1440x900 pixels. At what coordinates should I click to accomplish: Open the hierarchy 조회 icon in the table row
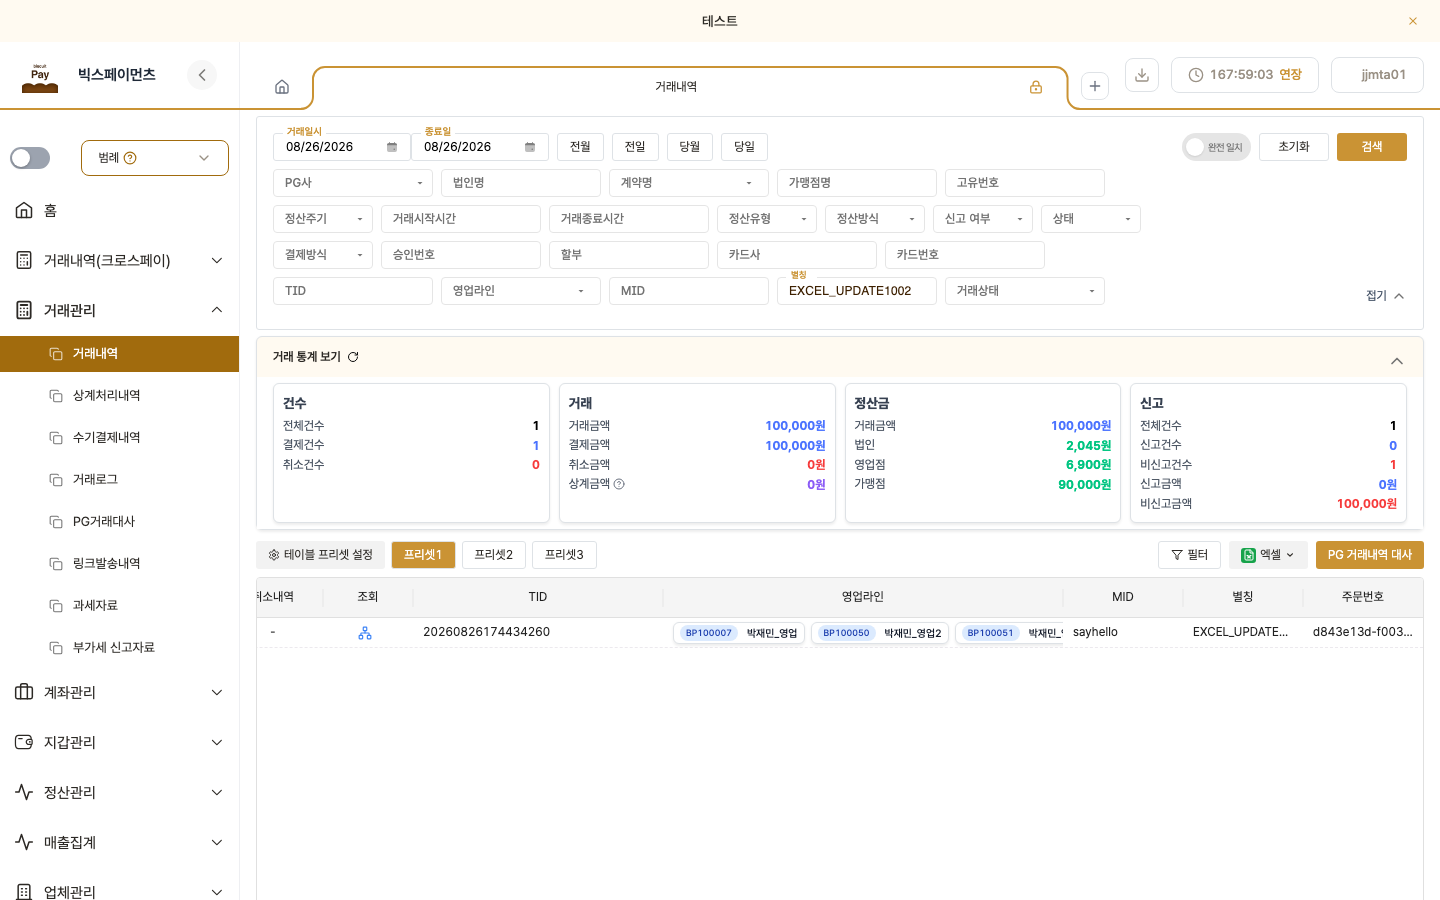(365, 633)
